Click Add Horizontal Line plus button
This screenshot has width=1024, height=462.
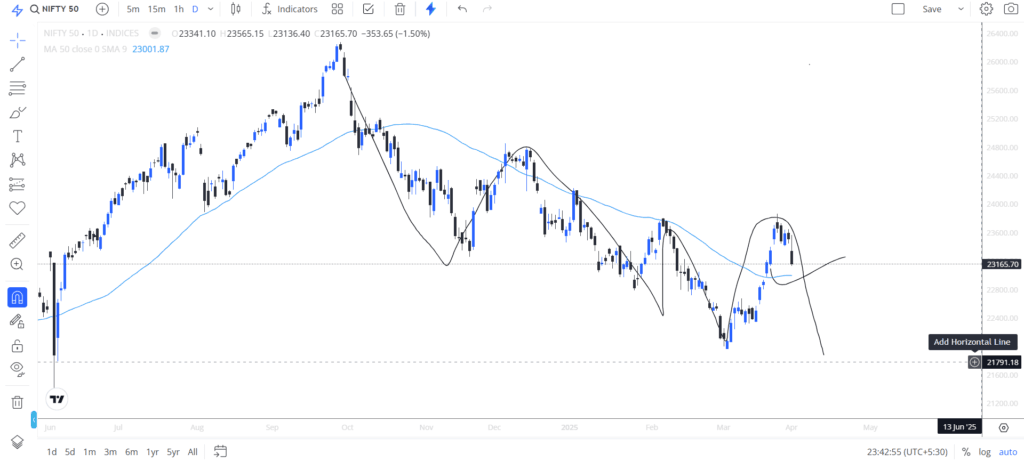click(x=974, y=362)
